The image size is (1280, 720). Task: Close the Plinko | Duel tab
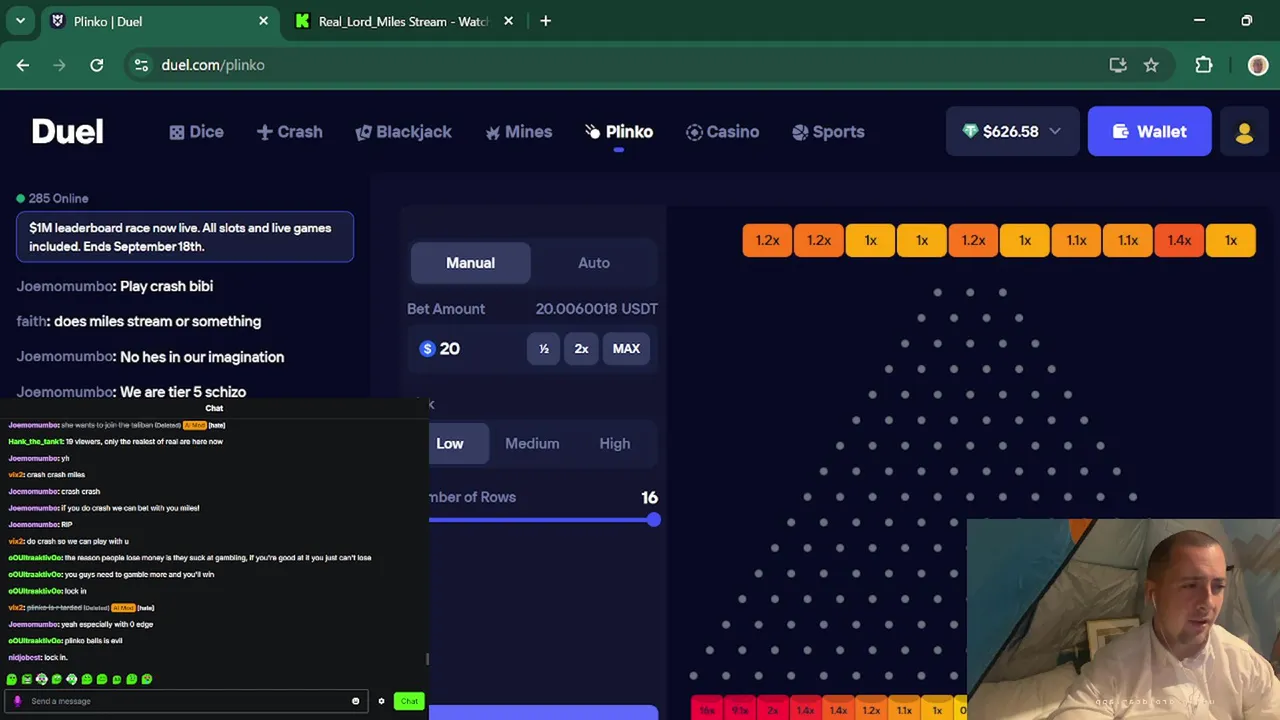click(x=264, y=21)
